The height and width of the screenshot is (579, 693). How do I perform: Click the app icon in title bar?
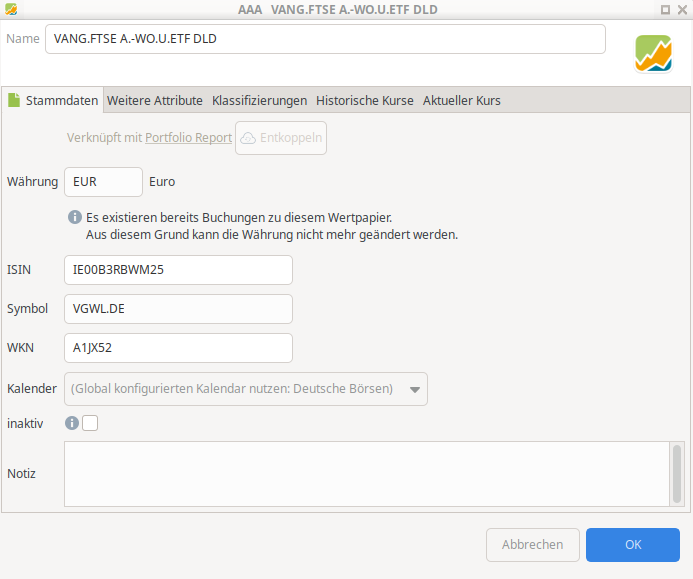pyautogui.click(x=11, y=9)
